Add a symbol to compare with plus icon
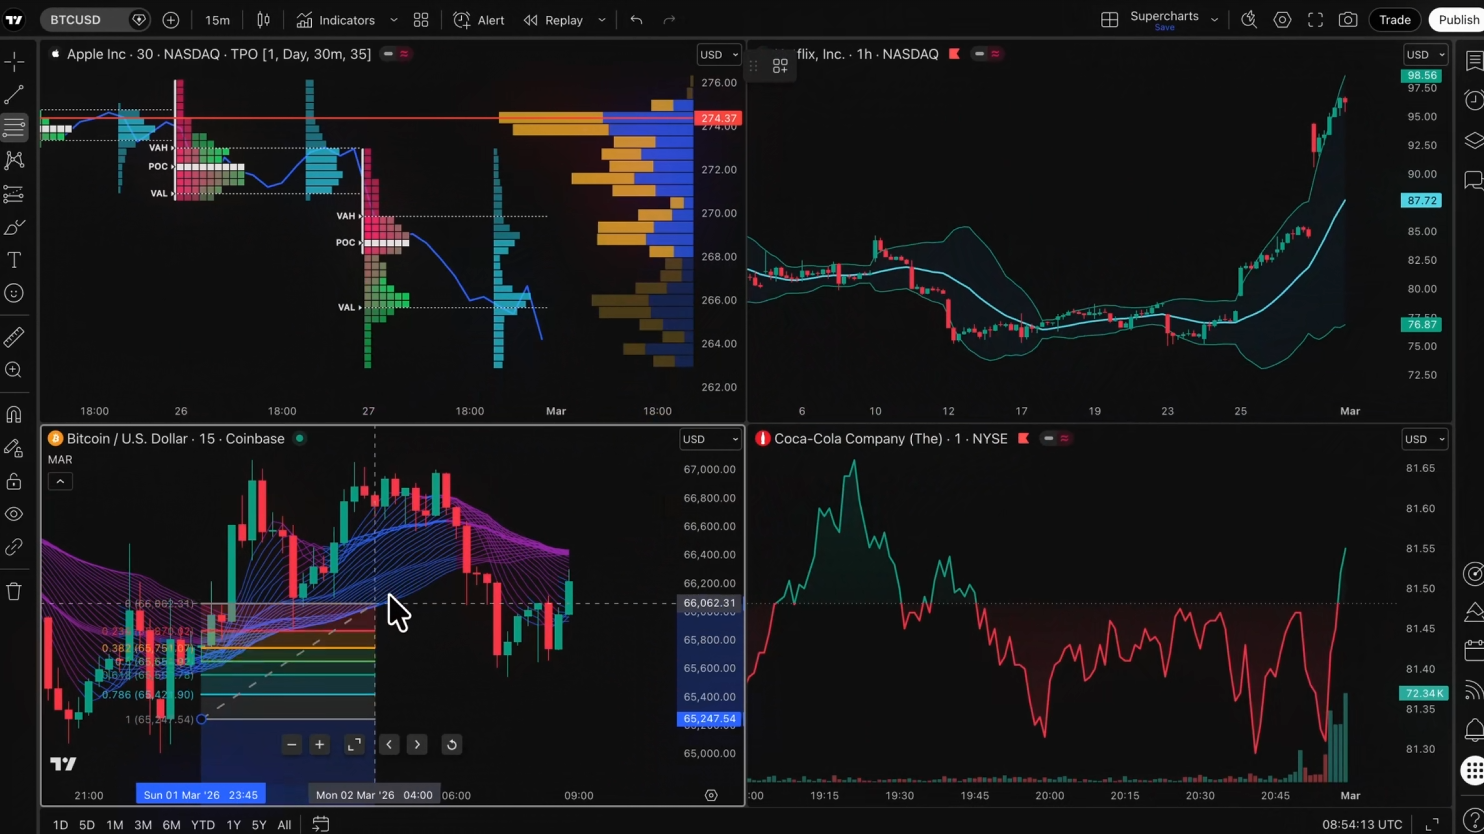 [x=171, y=20]
